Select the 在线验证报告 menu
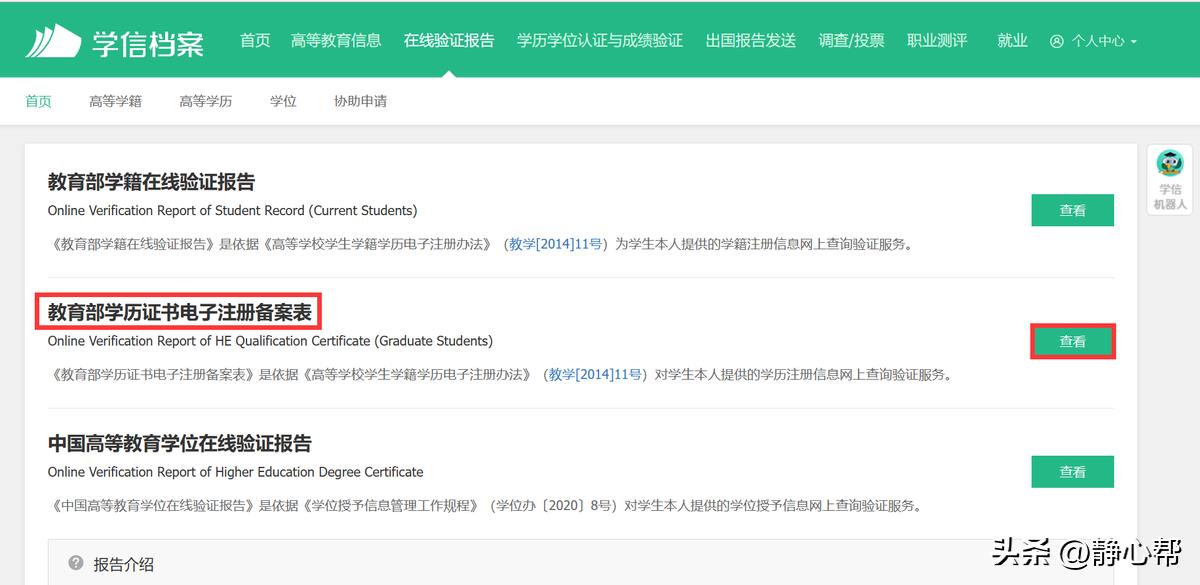Screen dimensions: 1200x585 tap(449, 41)
